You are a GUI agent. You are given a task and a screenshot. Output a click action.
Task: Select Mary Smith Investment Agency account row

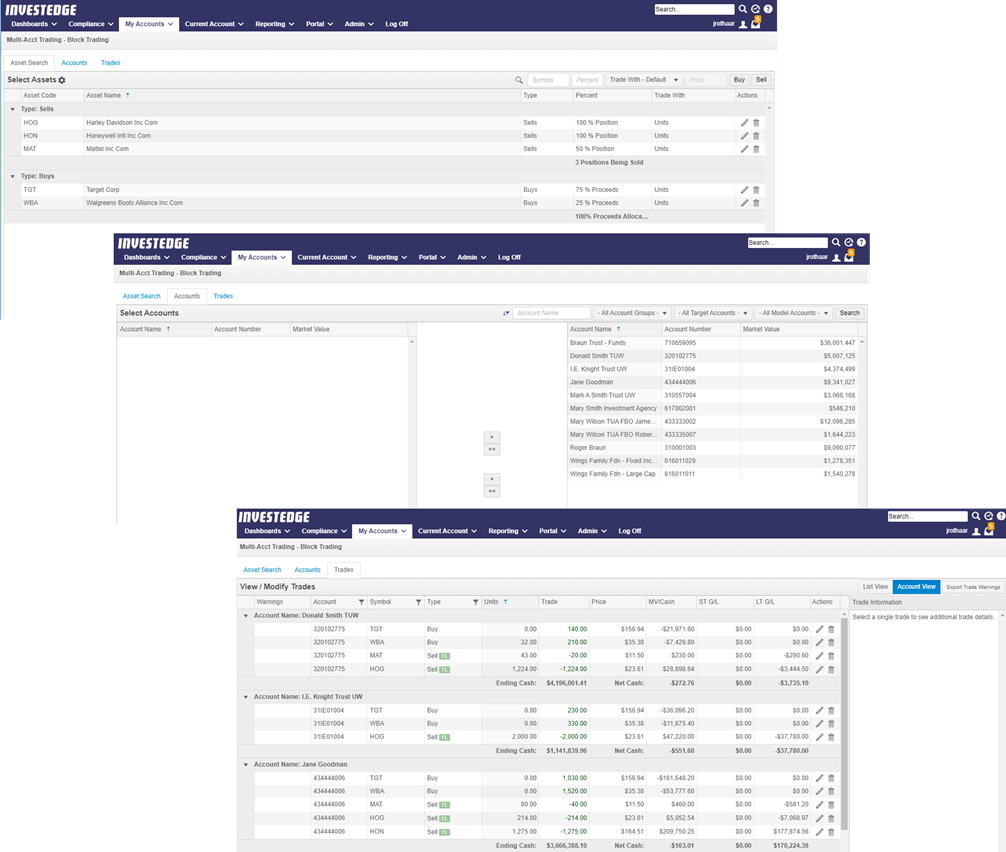click(712, 409)
